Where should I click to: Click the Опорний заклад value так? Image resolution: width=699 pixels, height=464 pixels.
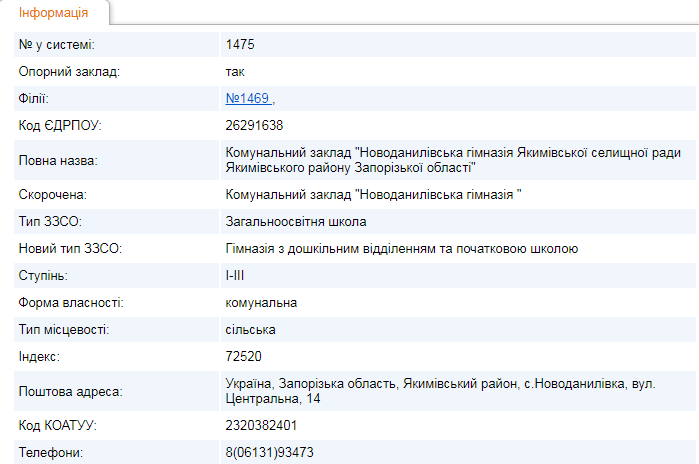[235, 72]
